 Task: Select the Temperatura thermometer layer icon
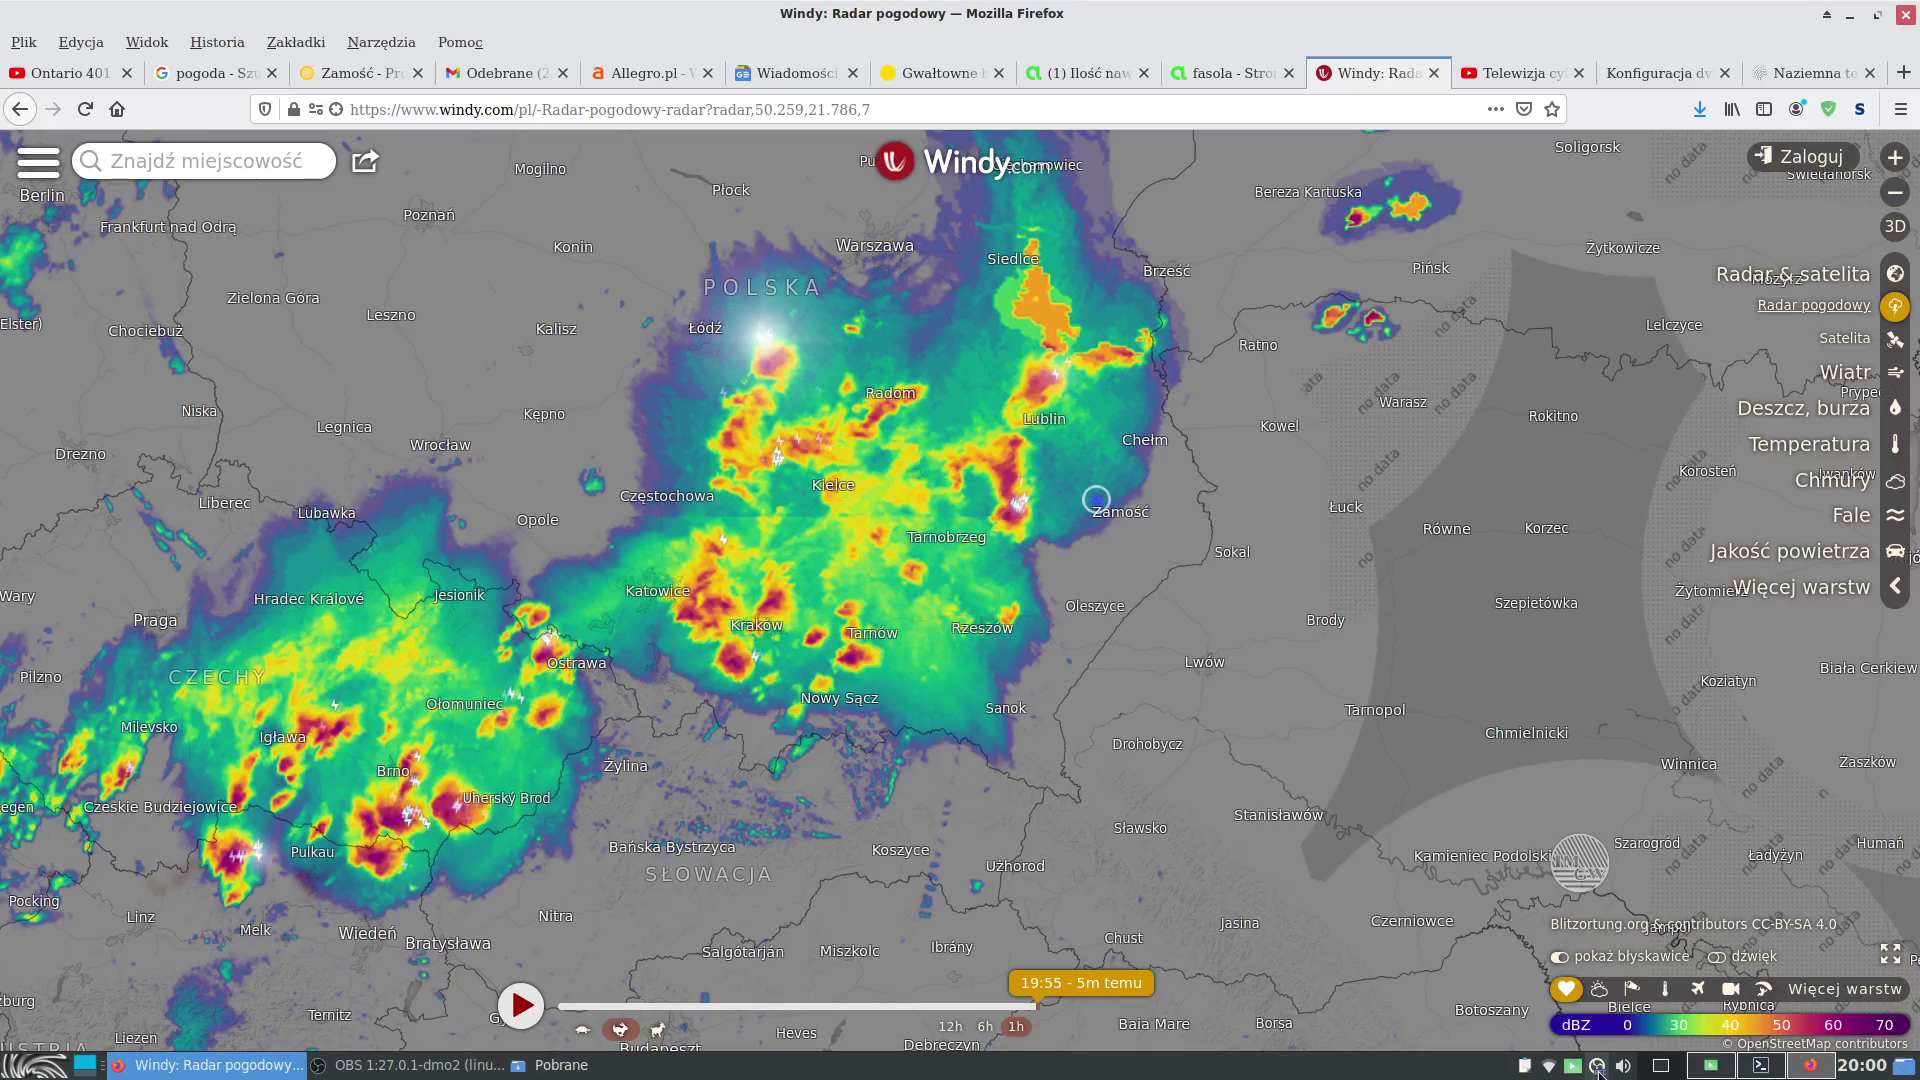pos(1894,444)
